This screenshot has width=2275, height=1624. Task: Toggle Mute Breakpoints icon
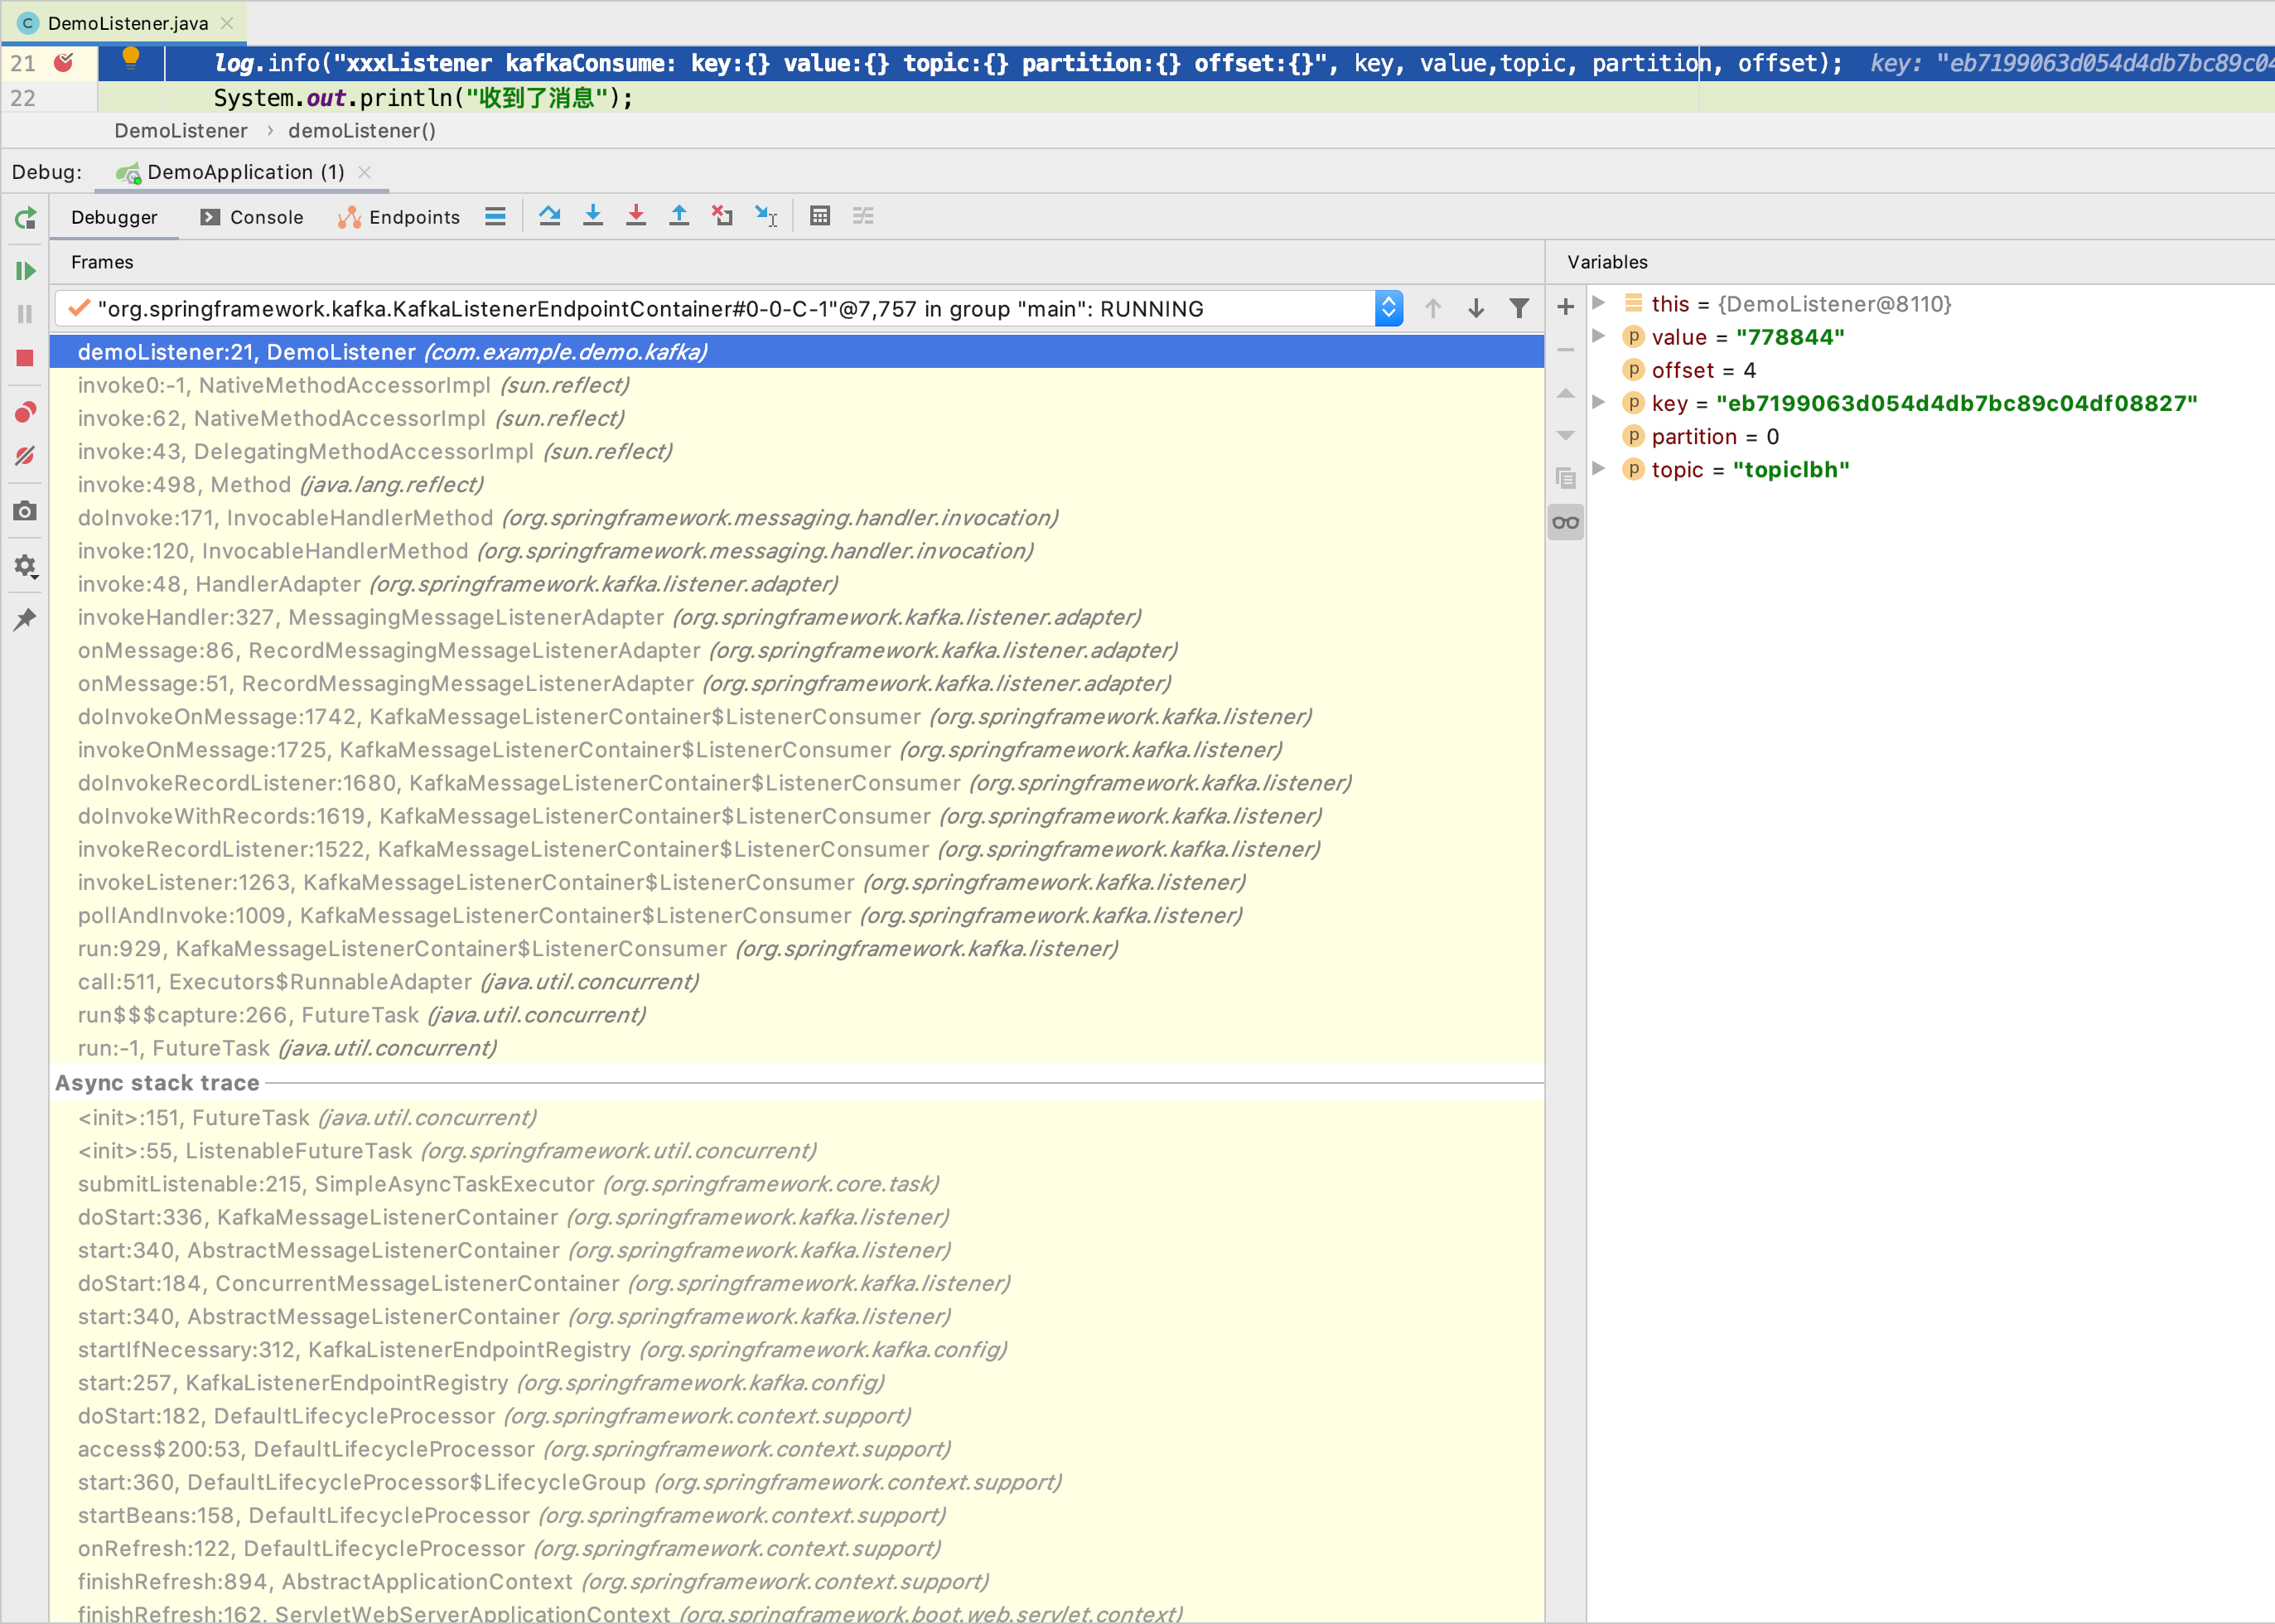(25, 456)
